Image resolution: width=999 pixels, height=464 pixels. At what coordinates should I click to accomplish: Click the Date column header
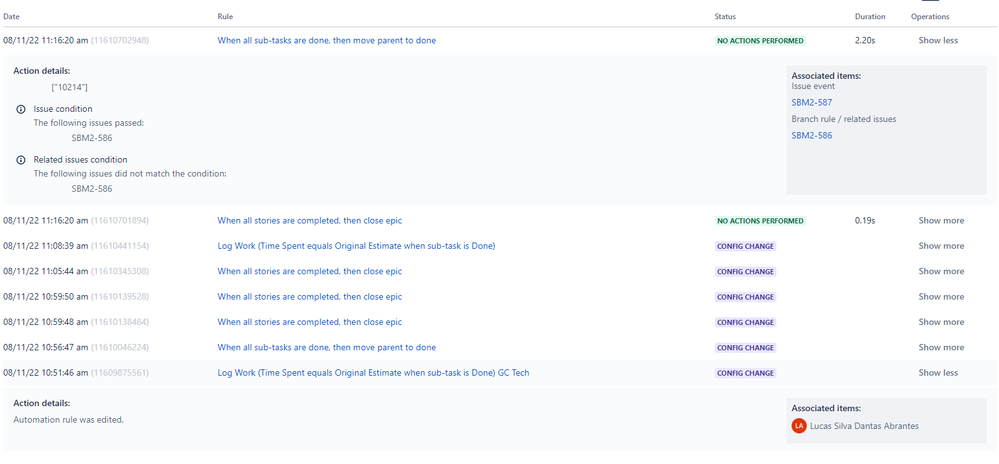pos(11,17)
